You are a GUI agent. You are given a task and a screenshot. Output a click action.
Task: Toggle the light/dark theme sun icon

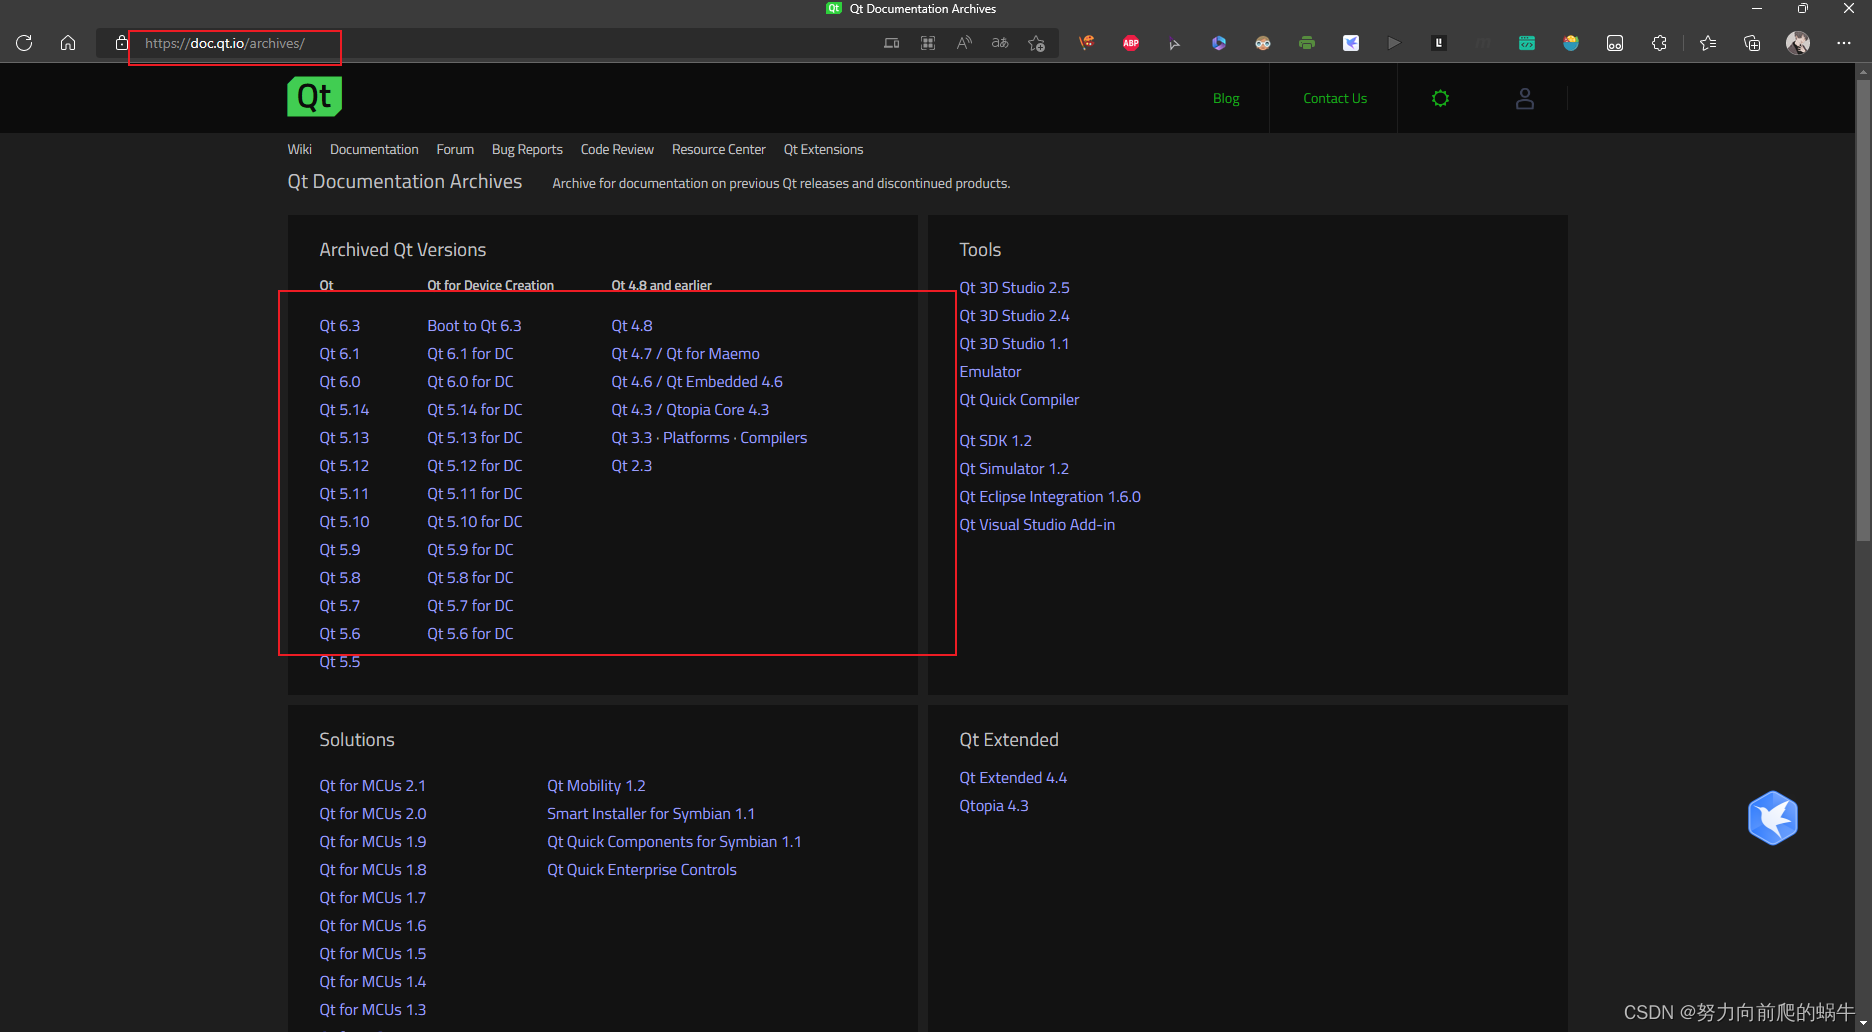[x=1440, y=98]
